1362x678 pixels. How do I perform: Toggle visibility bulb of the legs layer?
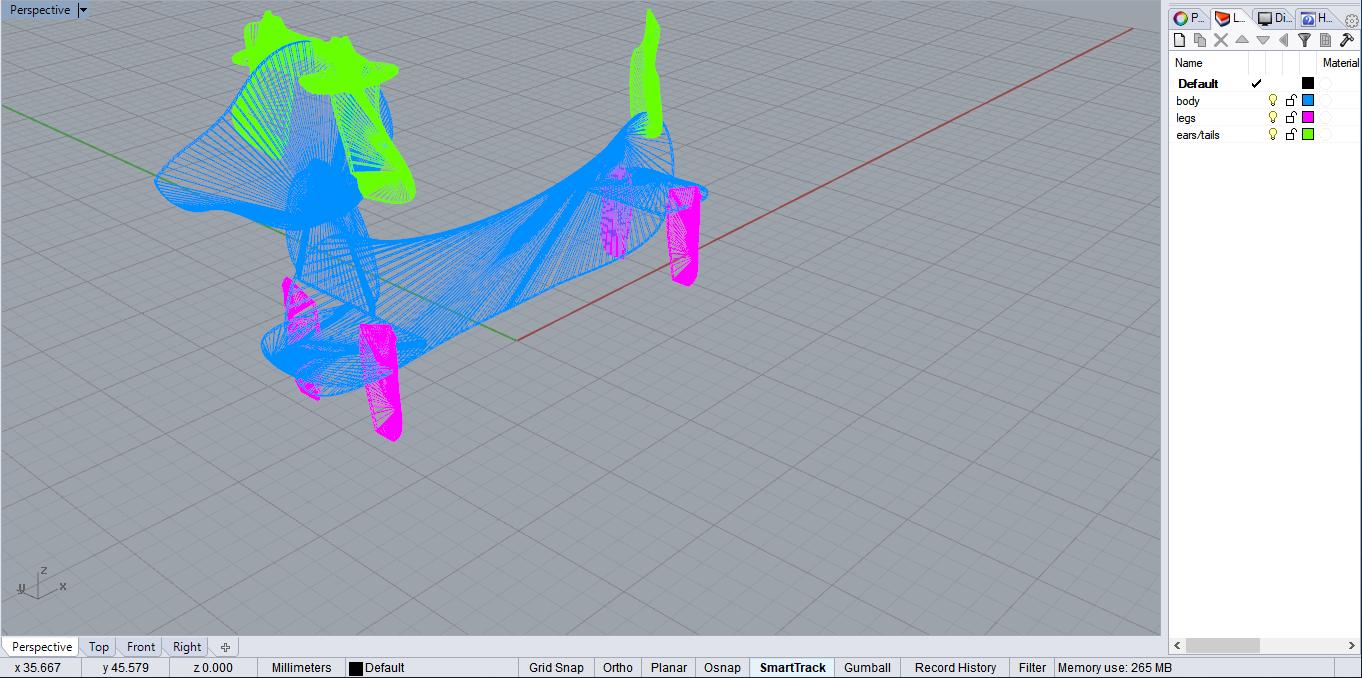coord(1273,118)
